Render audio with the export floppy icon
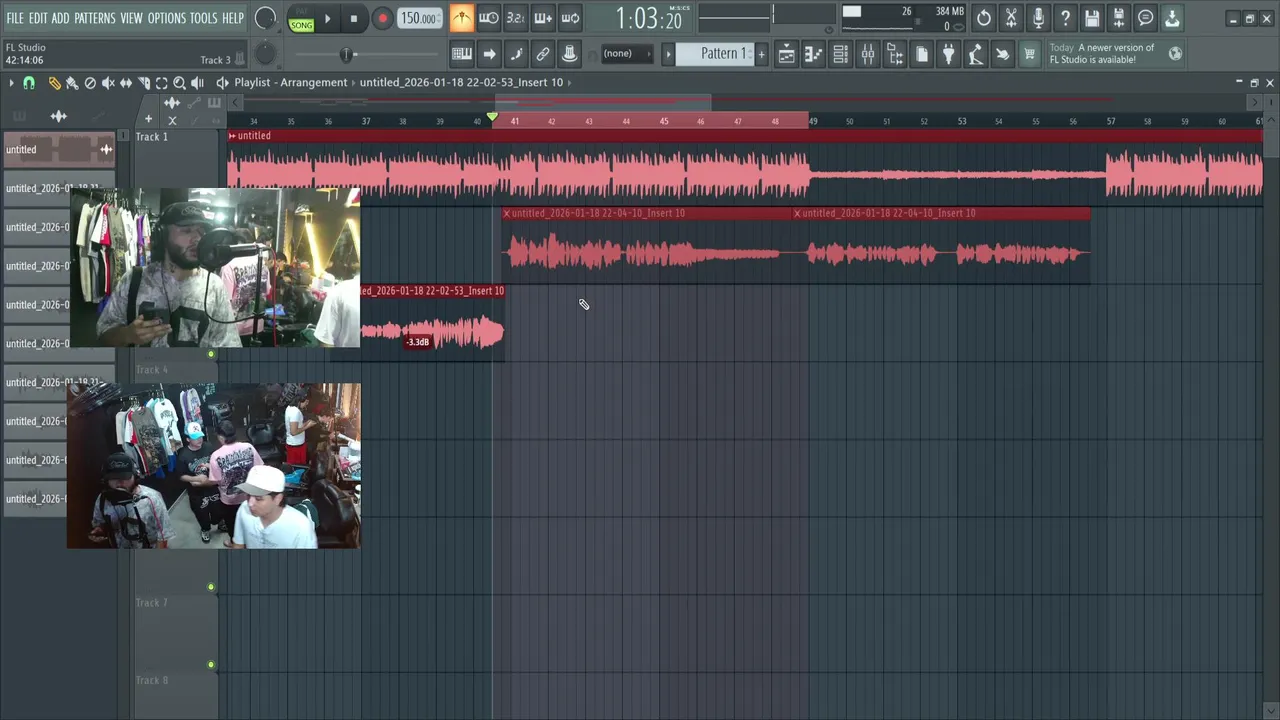The image size is (1280, 720). click(x=1119, y=18)
